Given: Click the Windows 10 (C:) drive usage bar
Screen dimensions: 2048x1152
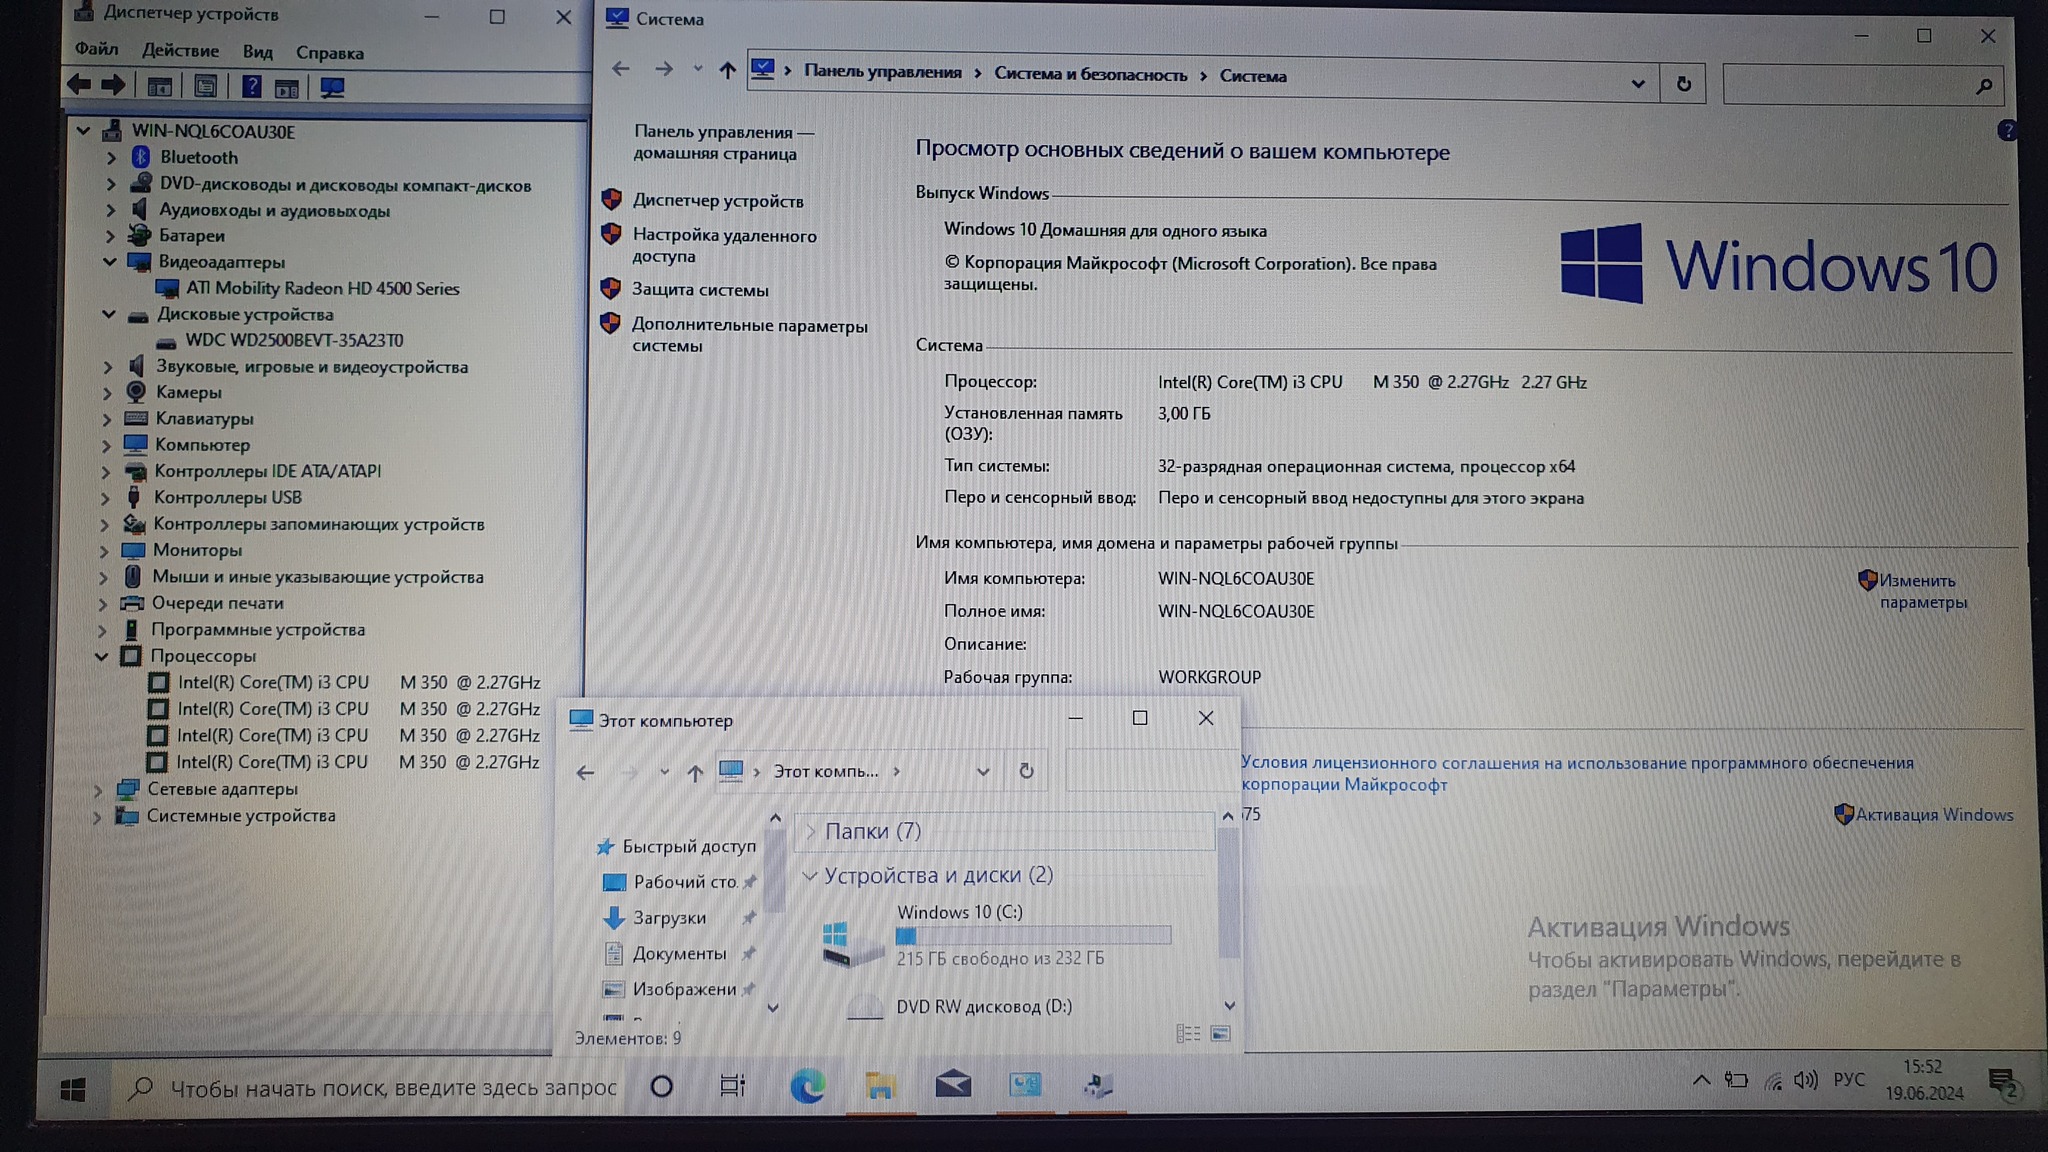Looking at the screenshot, I should (x=1033, y=935).
